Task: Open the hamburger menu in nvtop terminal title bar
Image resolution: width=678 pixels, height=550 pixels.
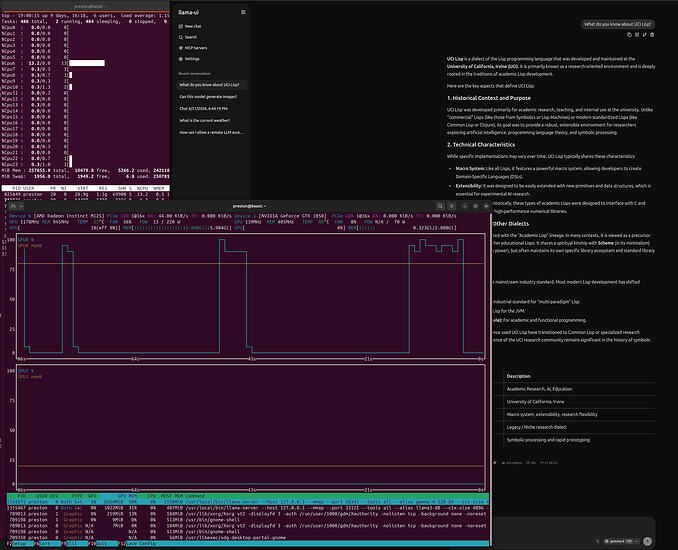Action: [451, 206]
